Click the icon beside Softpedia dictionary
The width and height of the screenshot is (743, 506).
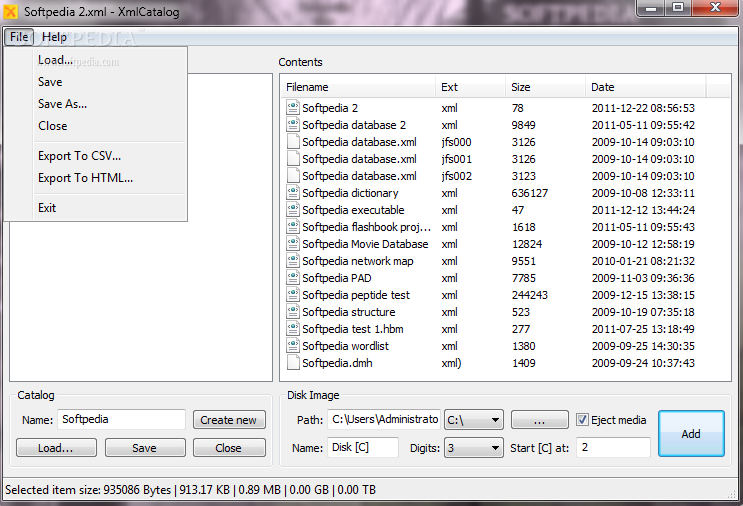pos(293,193)
